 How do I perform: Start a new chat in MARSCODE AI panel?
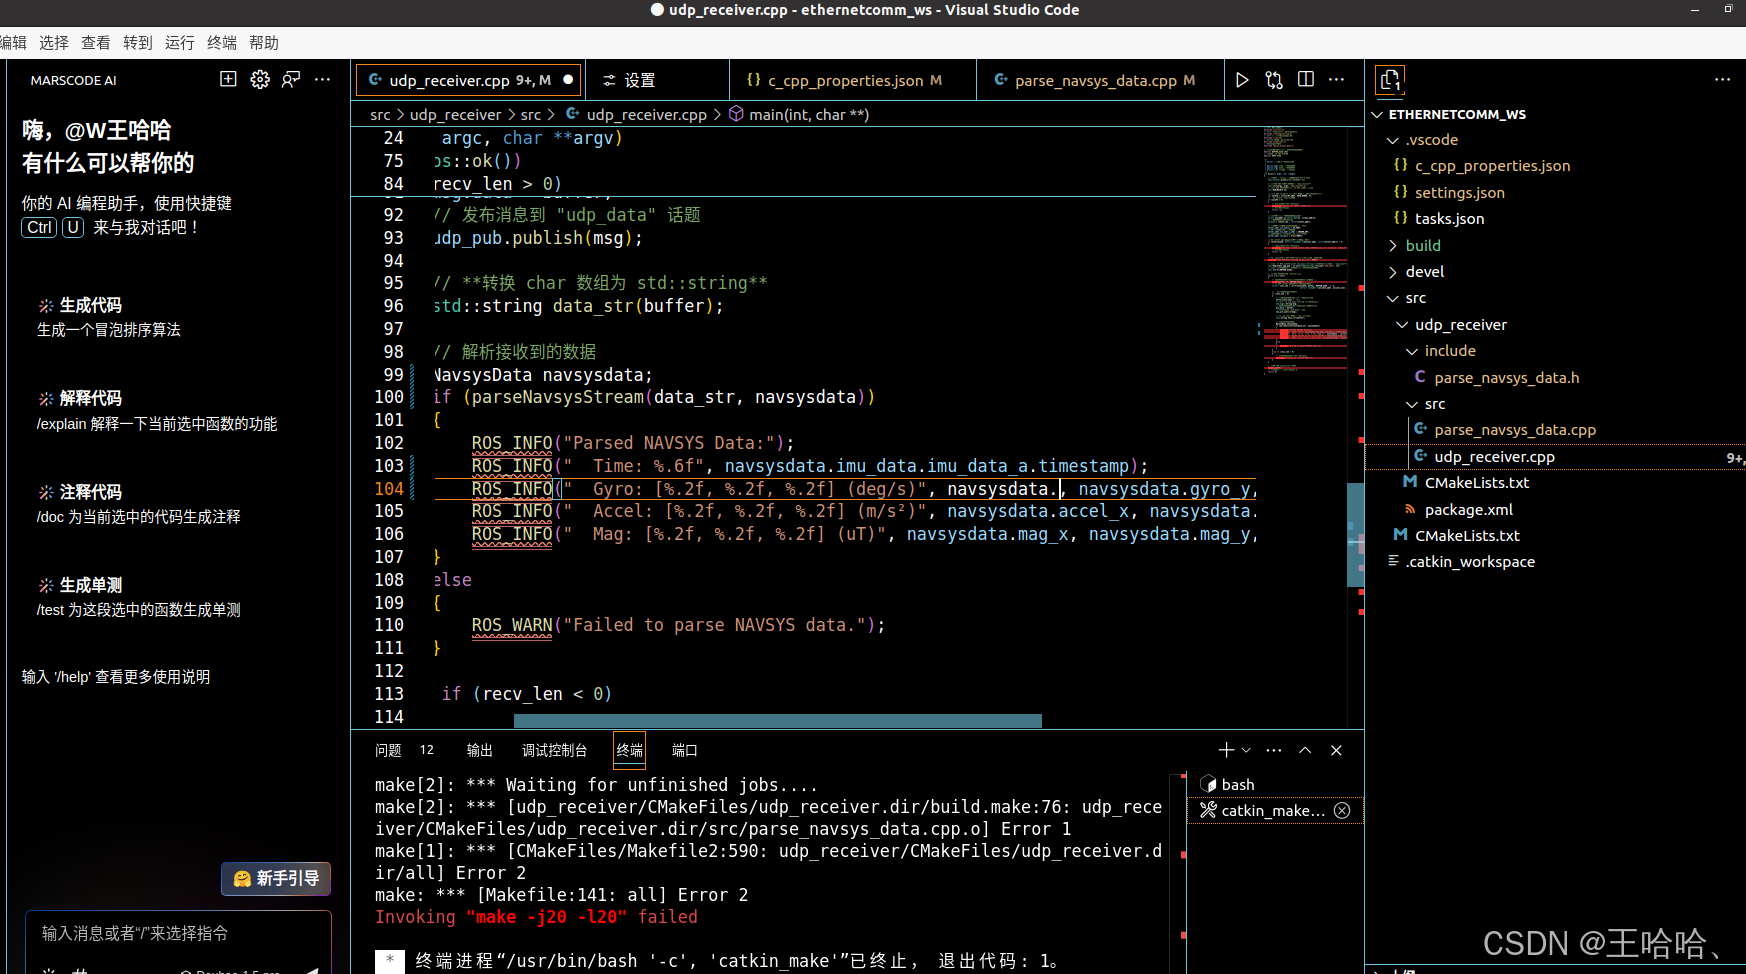click(228, 79)
